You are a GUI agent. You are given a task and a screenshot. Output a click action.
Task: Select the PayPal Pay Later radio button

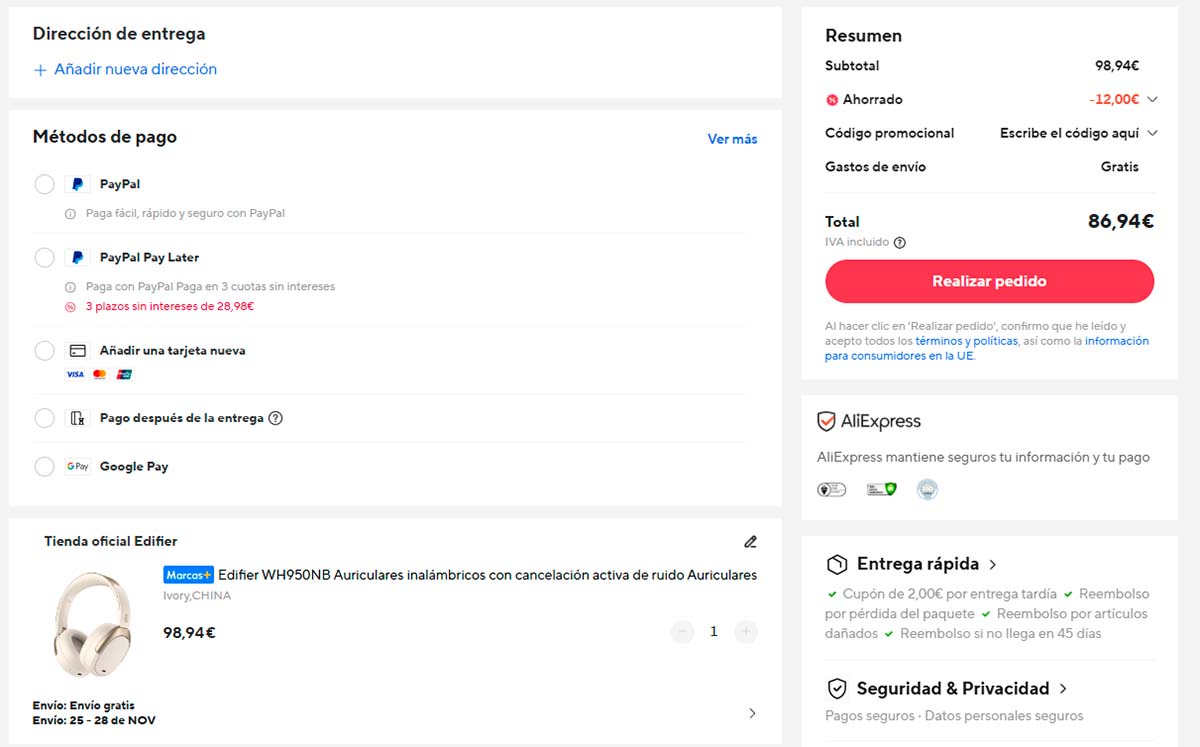44,258
